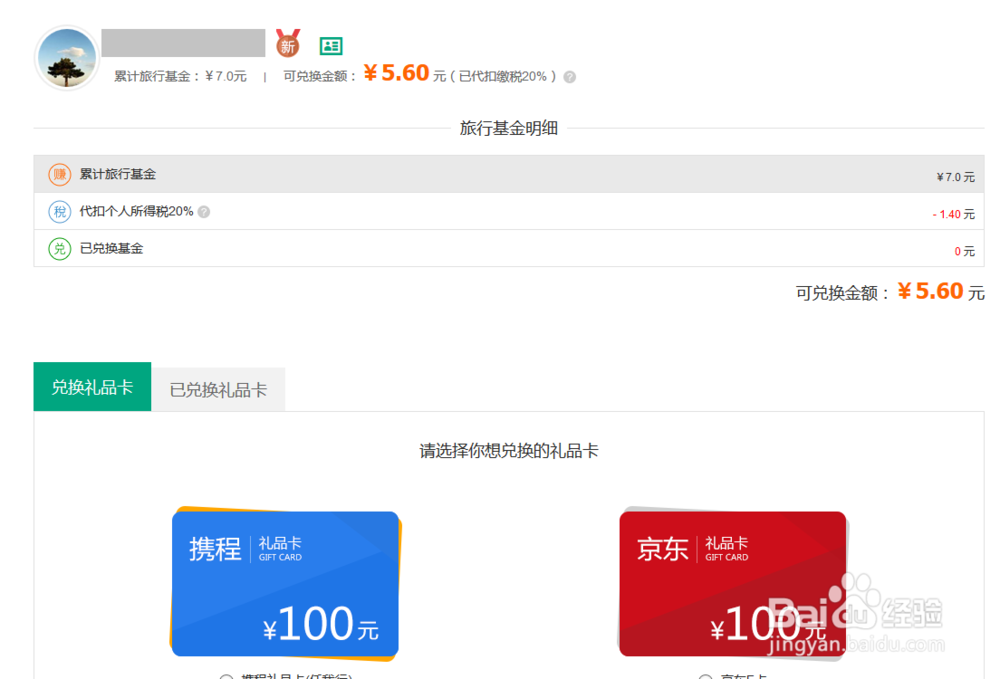
Task: Click the user avatar photo
Action: point(67,58)
